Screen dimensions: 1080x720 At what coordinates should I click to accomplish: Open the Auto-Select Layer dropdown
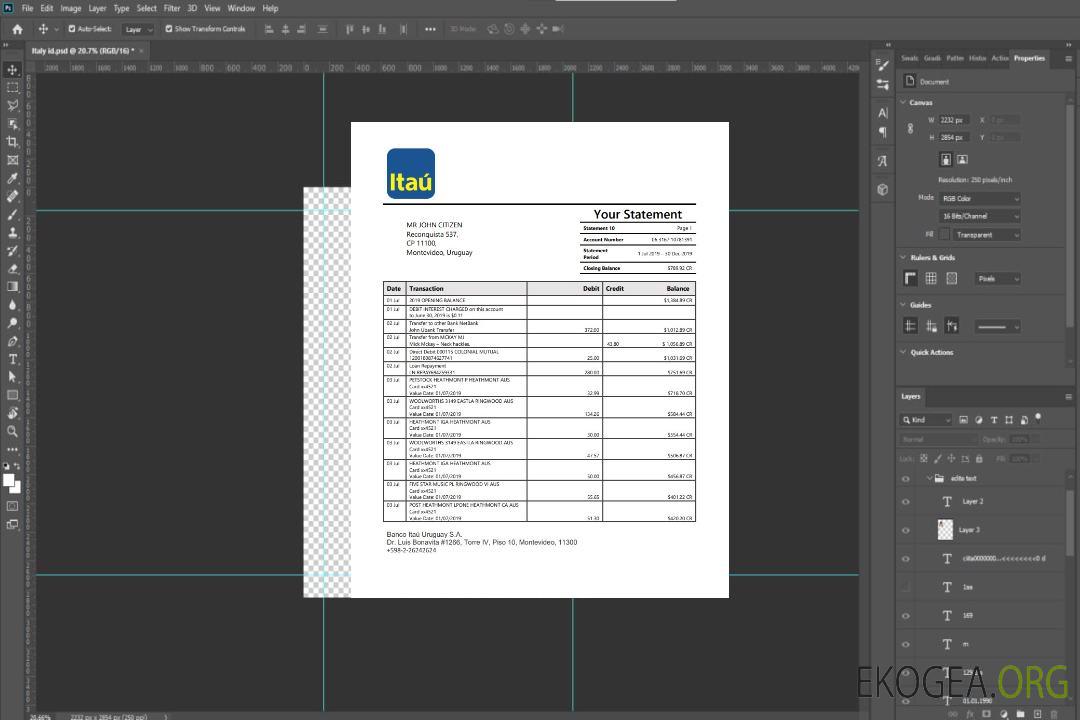click(x=138, y=29)
